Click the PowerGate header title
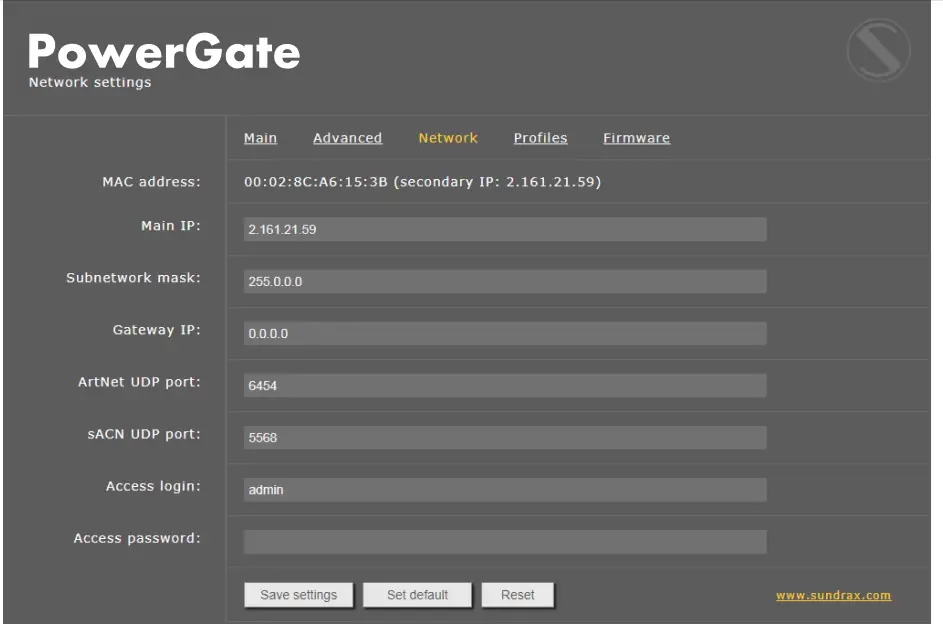 [x=165, y=52]
